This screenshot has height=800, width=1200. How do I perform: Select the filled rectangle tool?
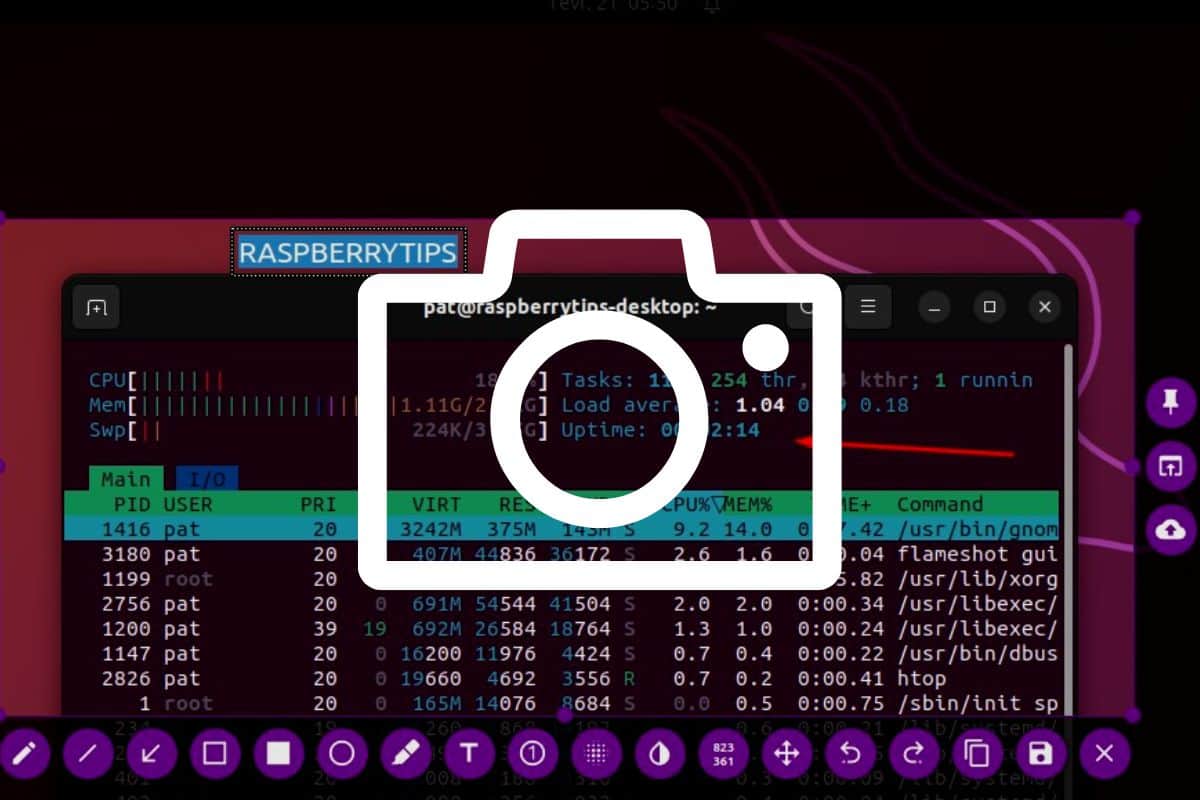(278, 754)
